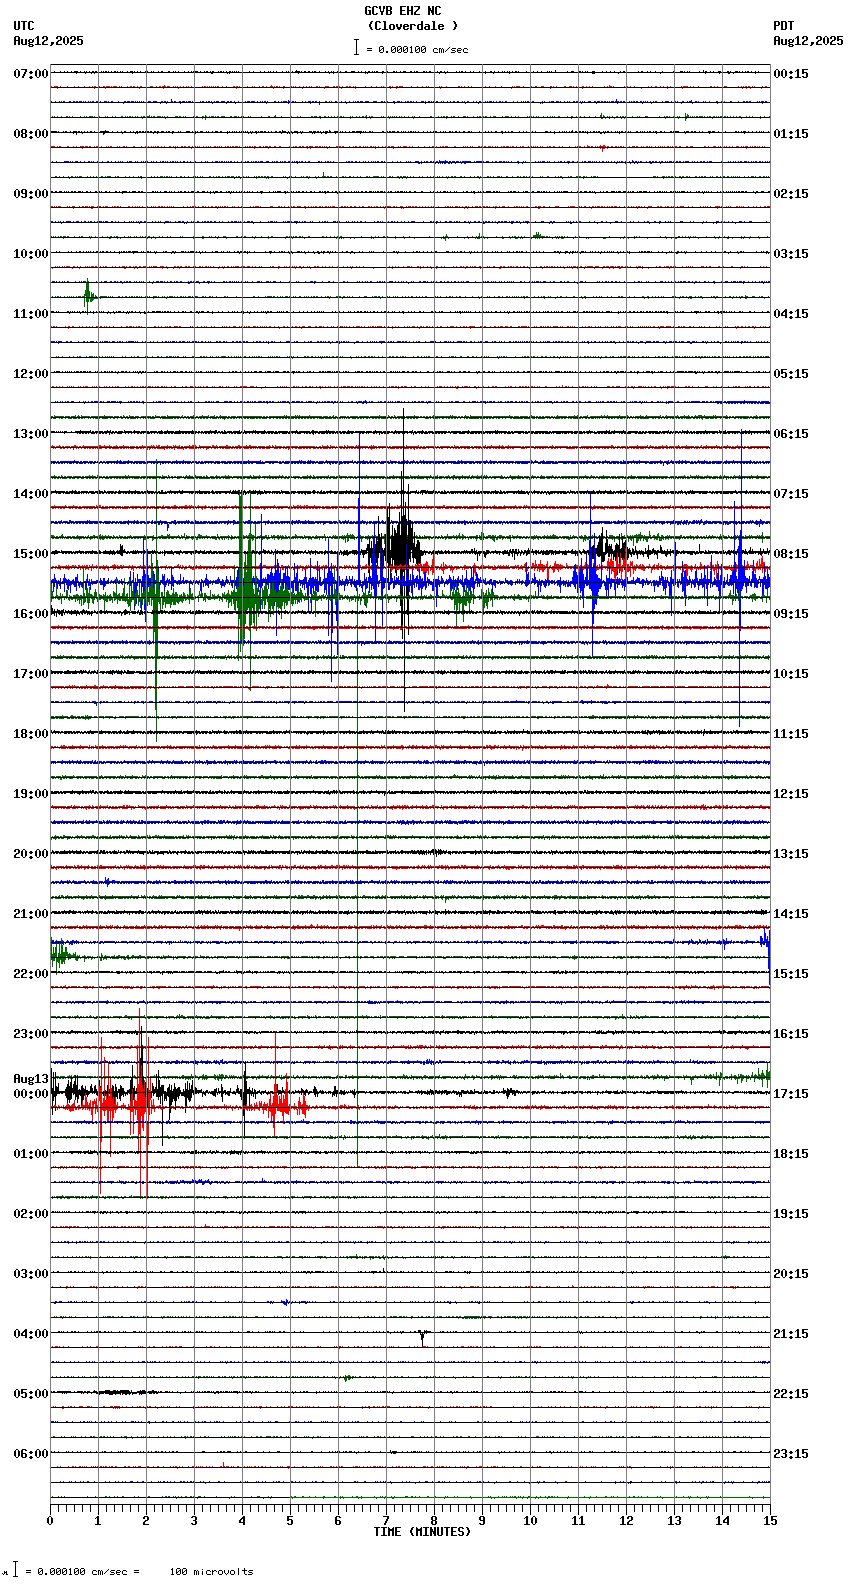Click the 0 minute axis tick label
The width and height of the screenshot is (850, 1584).
(x=50, y=1521)
